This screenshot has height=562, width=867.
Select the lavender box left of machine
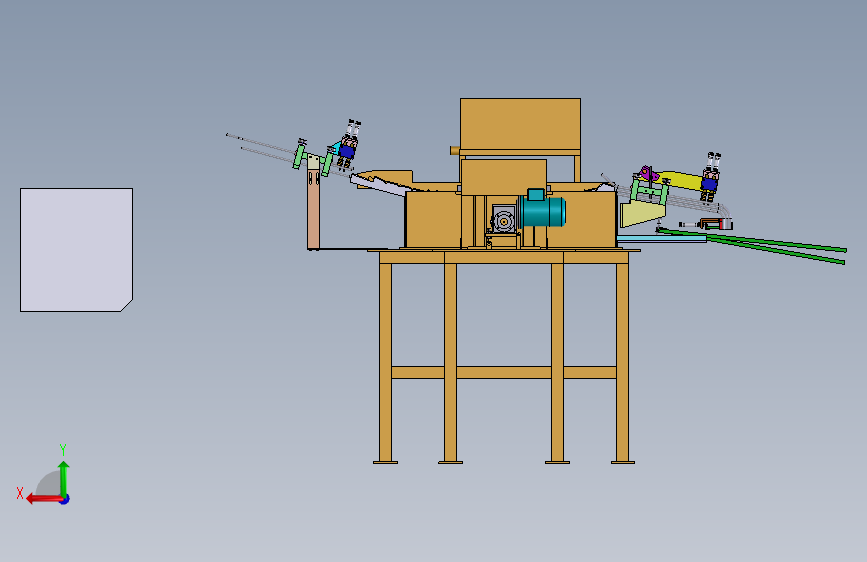tap(76, 250)
